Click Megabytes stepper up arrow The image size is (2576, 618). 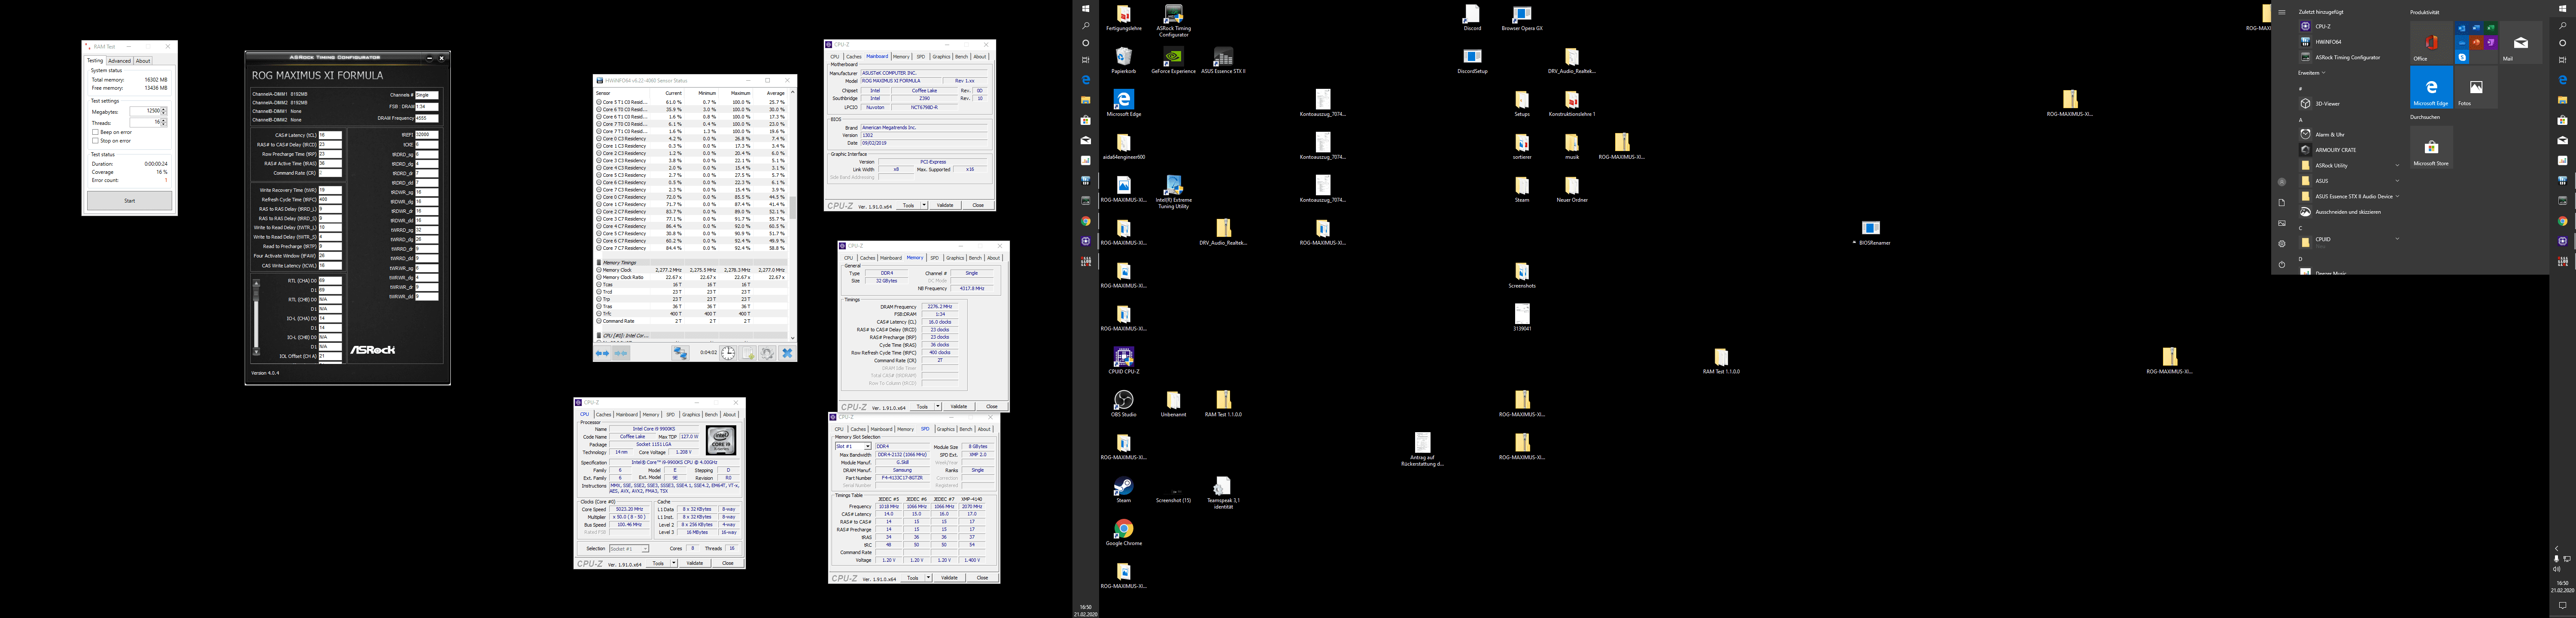(x=164, y=109)
